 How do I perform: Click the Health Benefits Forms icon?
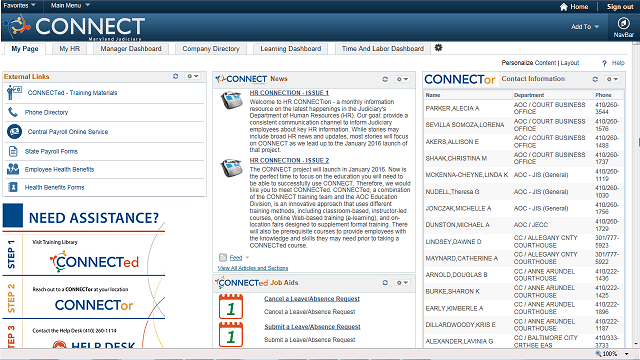(13, 187)
